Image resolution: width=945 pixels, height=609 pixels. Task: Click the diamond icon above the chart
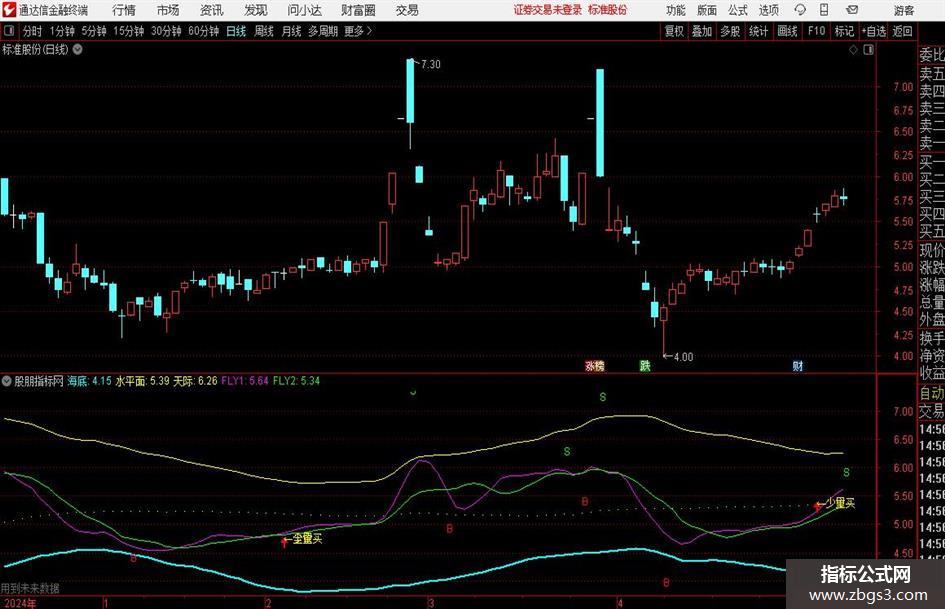(x=853, y=50)
